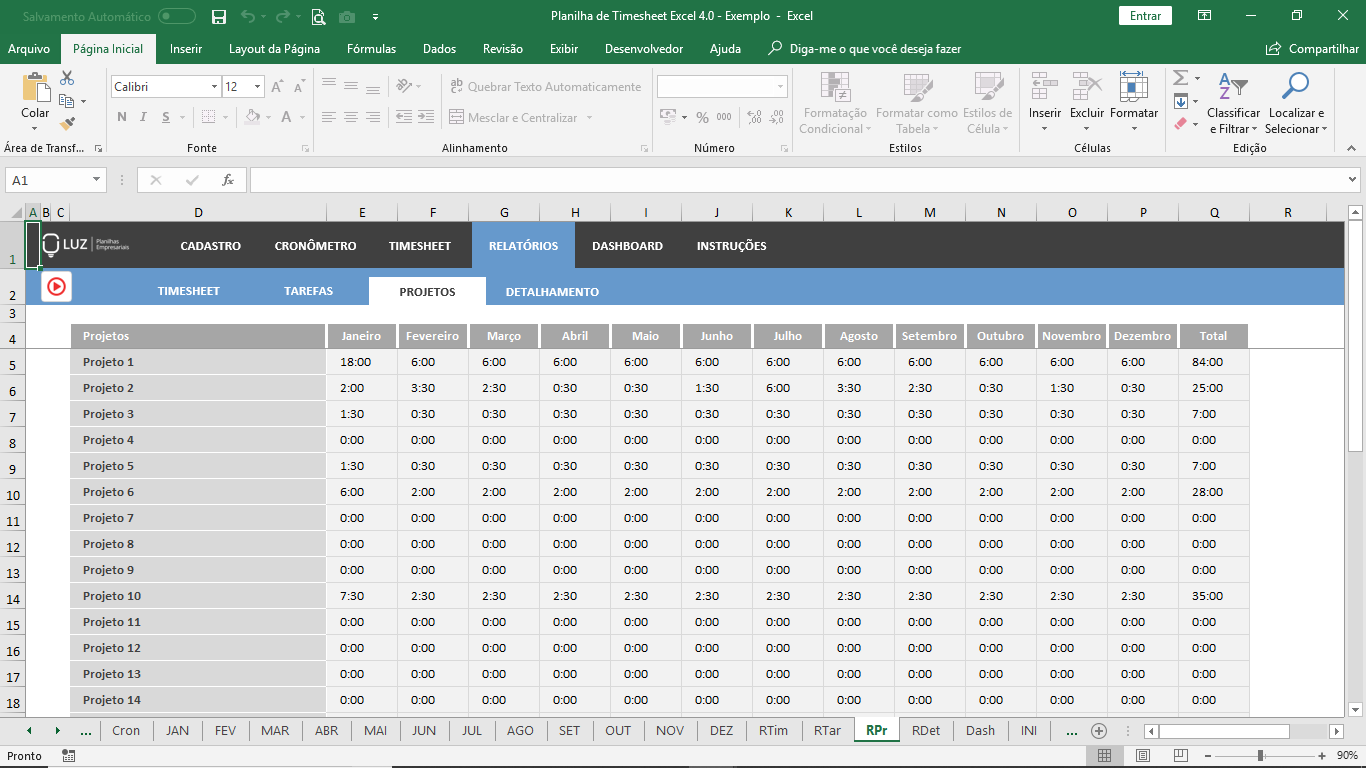
Task: Click the Save icon in quick access toolbar
Action: 219,16
